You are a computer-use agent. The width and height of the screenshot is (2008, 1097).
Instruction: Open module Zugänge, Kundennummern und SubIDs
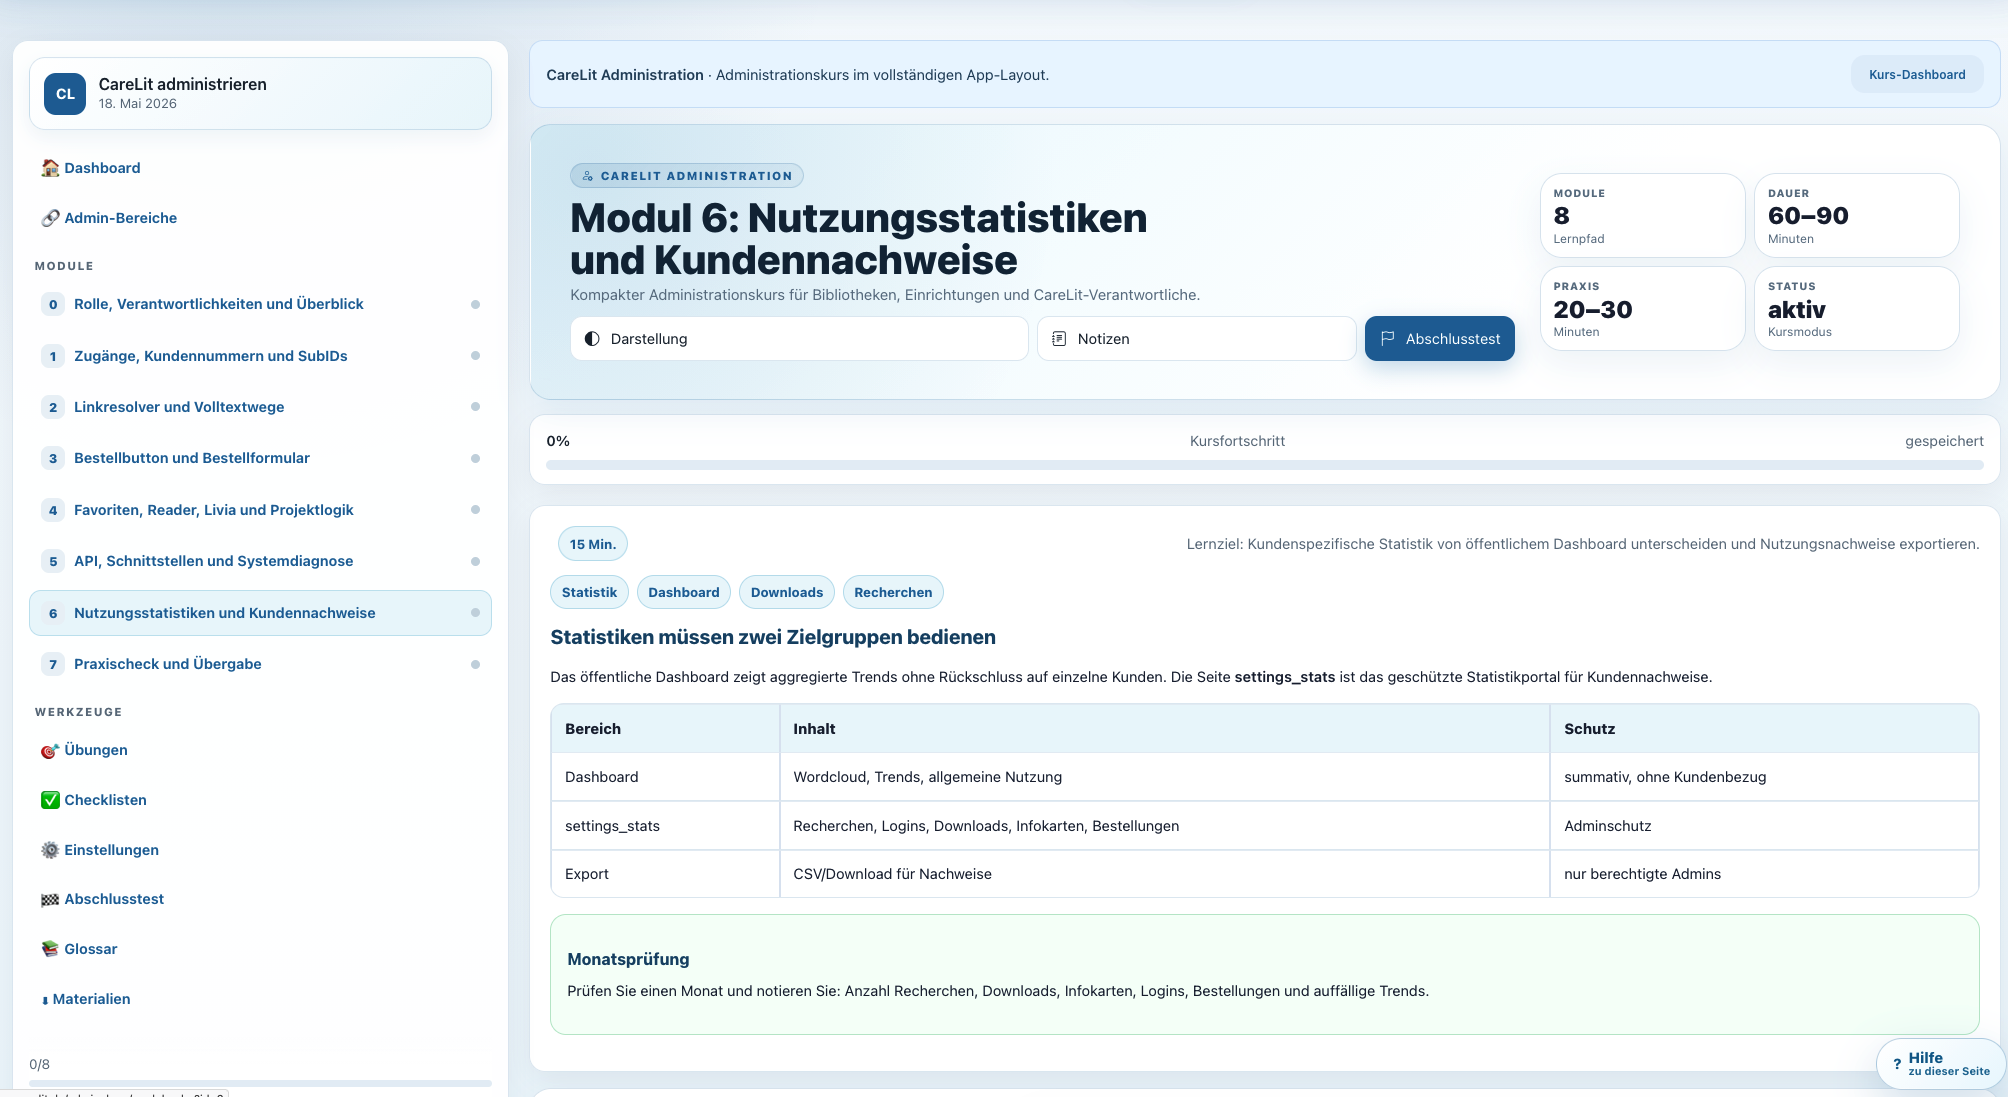coord(260,356)
